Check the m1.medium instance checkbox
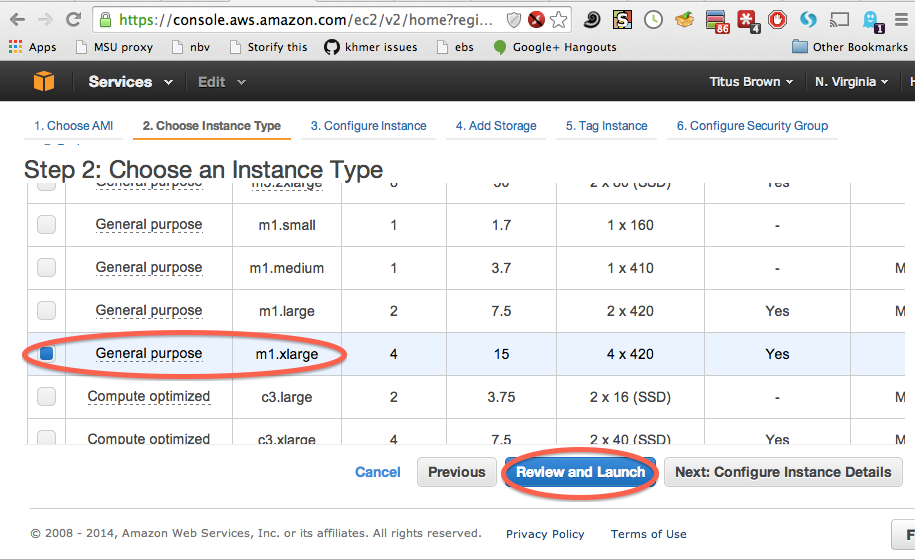 coord(47,268)
